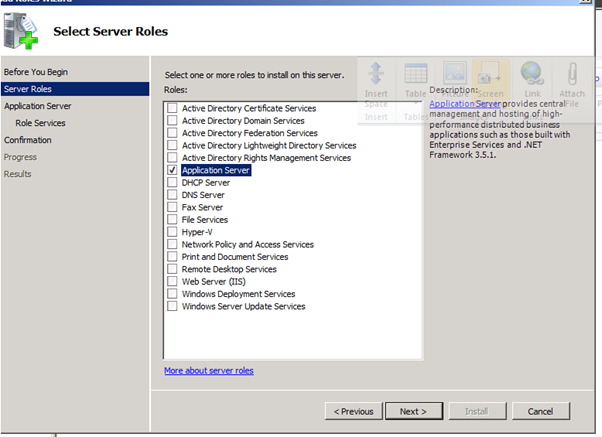Select Remote Desktop Services role label
Viewport: 602px width, 437px height.
click(229, 269)
